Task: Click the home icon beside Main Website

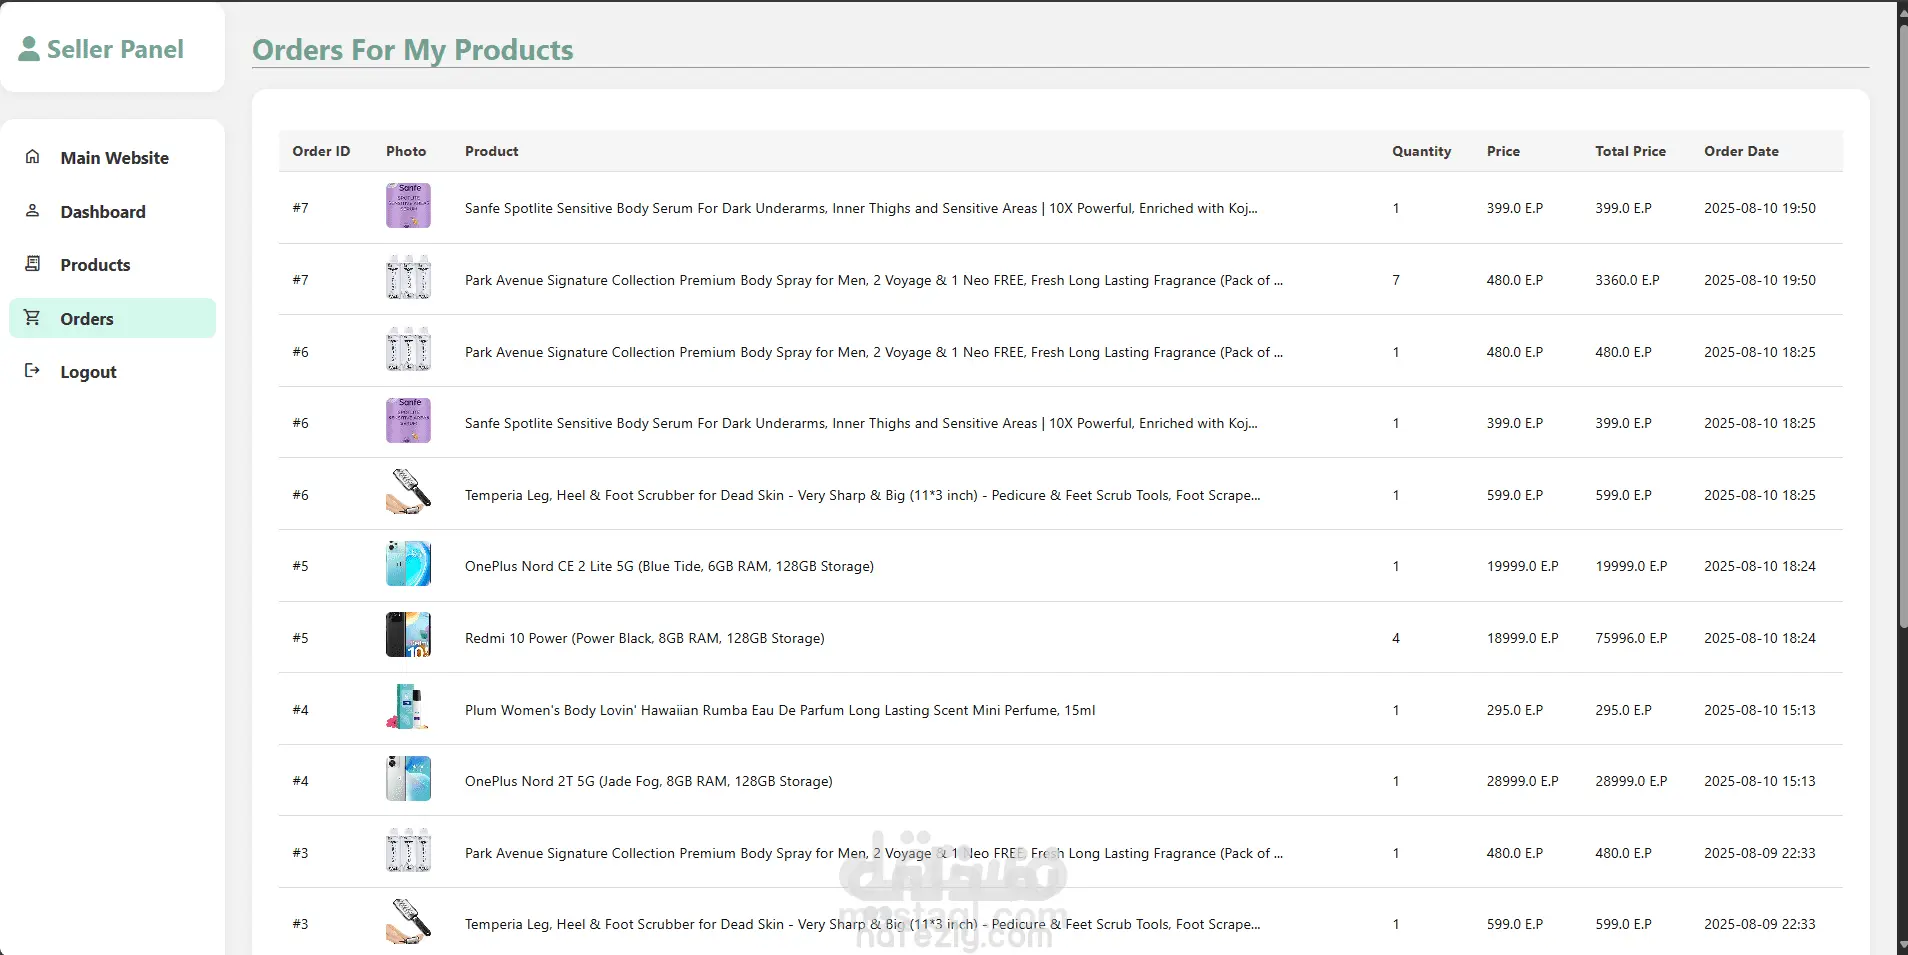Action: point(33,157)
